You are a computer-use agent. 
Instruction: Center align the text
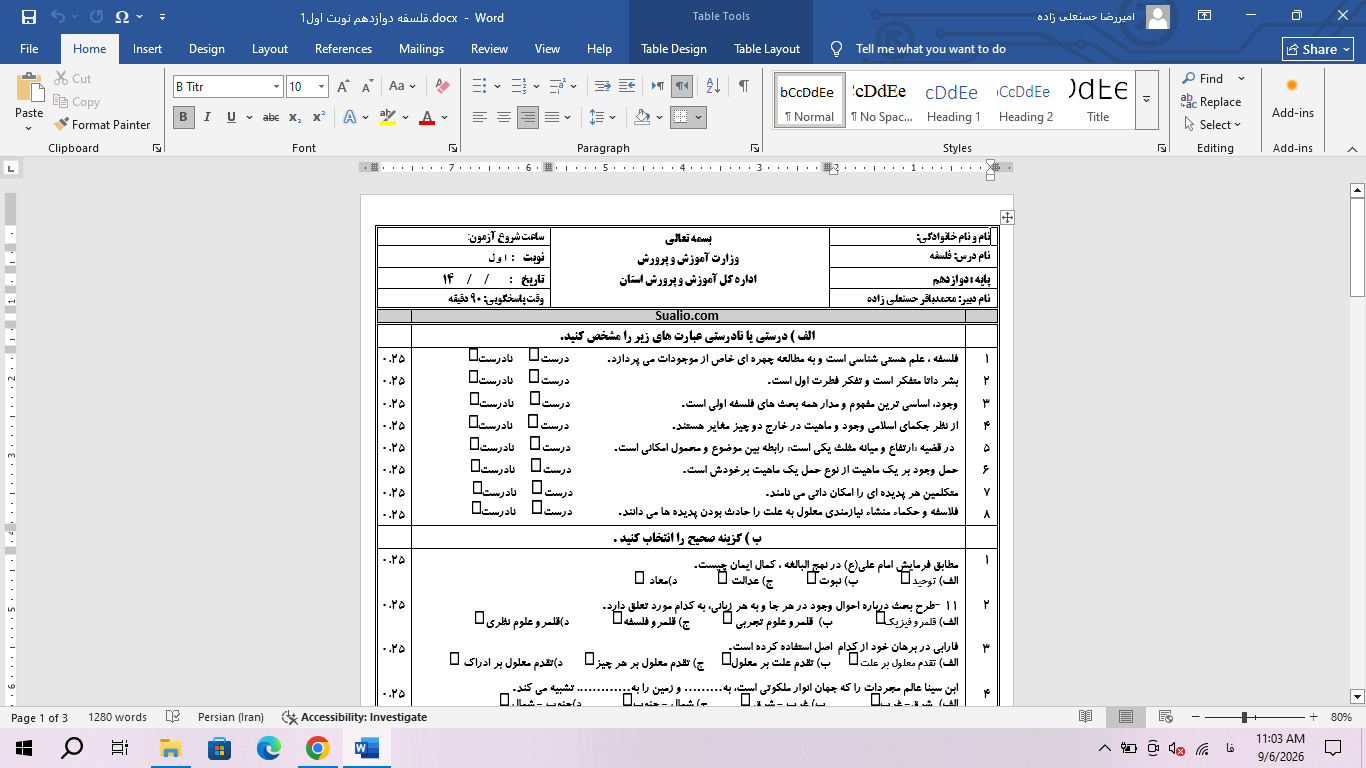pos(503,117)
